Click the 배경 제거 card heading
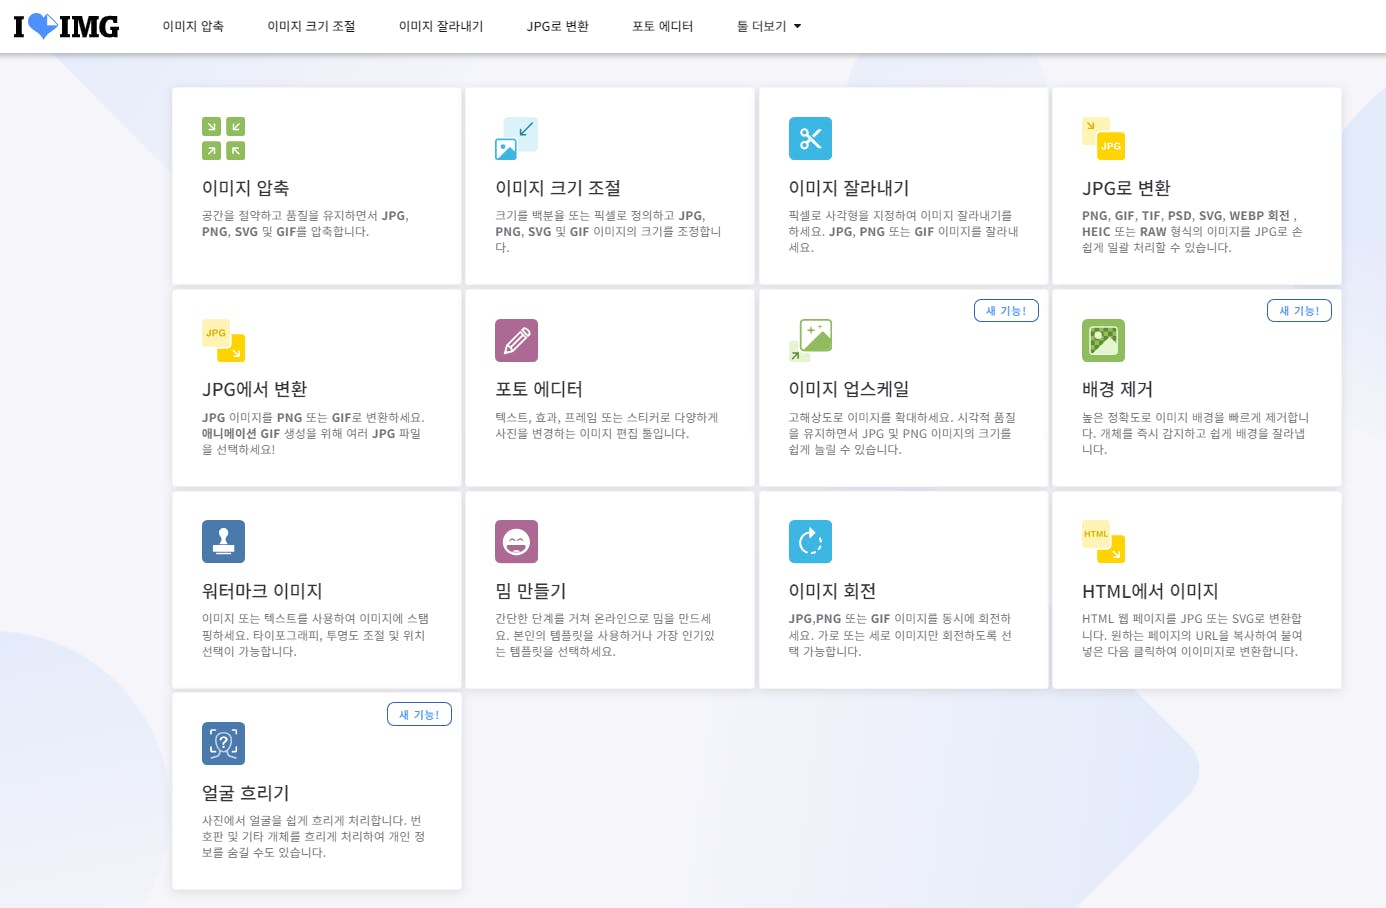Screen dimensions: 1386x908 click(x=1118, y=389)
